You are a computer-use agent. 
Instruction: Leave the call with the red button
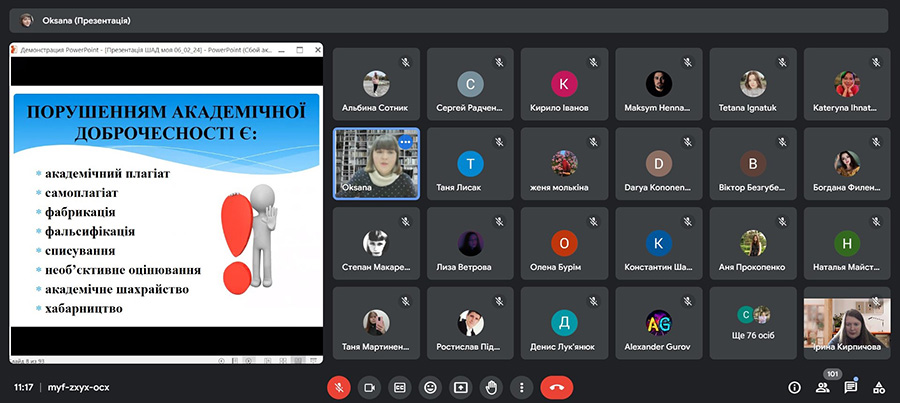pos(556,387)
